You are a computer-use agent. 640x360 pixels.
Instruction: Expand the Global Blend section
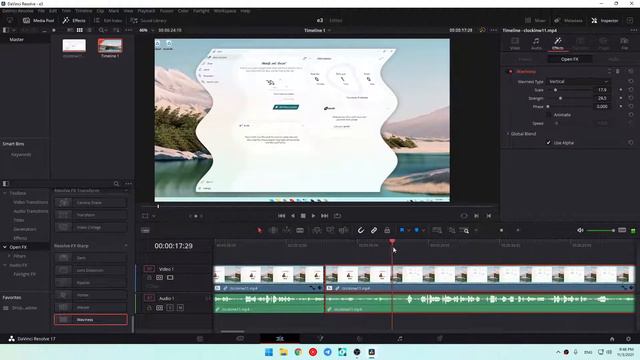(x=508, y=134)
